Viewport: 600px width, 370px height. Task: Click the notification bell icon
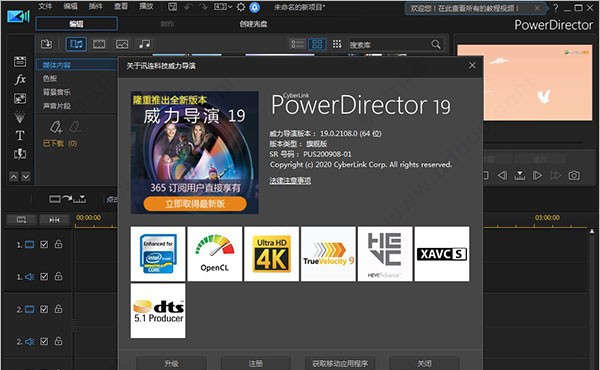[x=254, y=7]
